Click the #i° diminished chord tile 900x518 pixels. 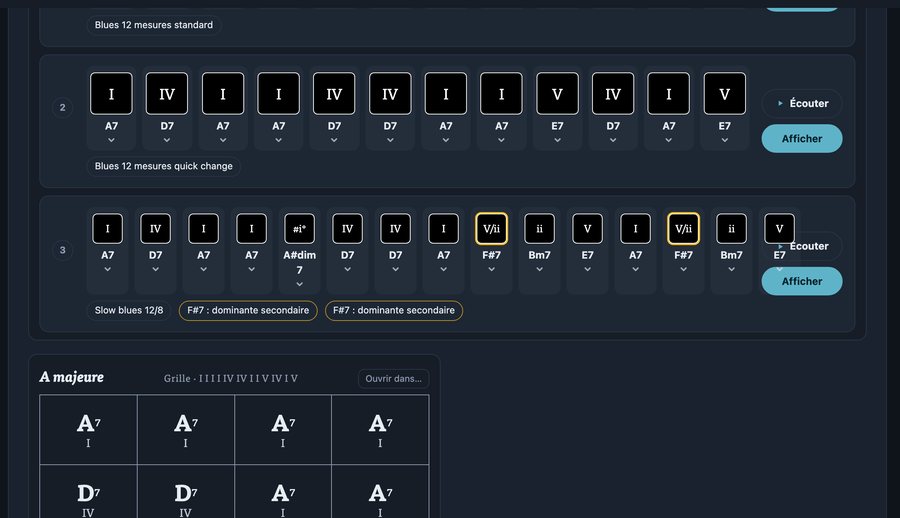coord(300,229)
